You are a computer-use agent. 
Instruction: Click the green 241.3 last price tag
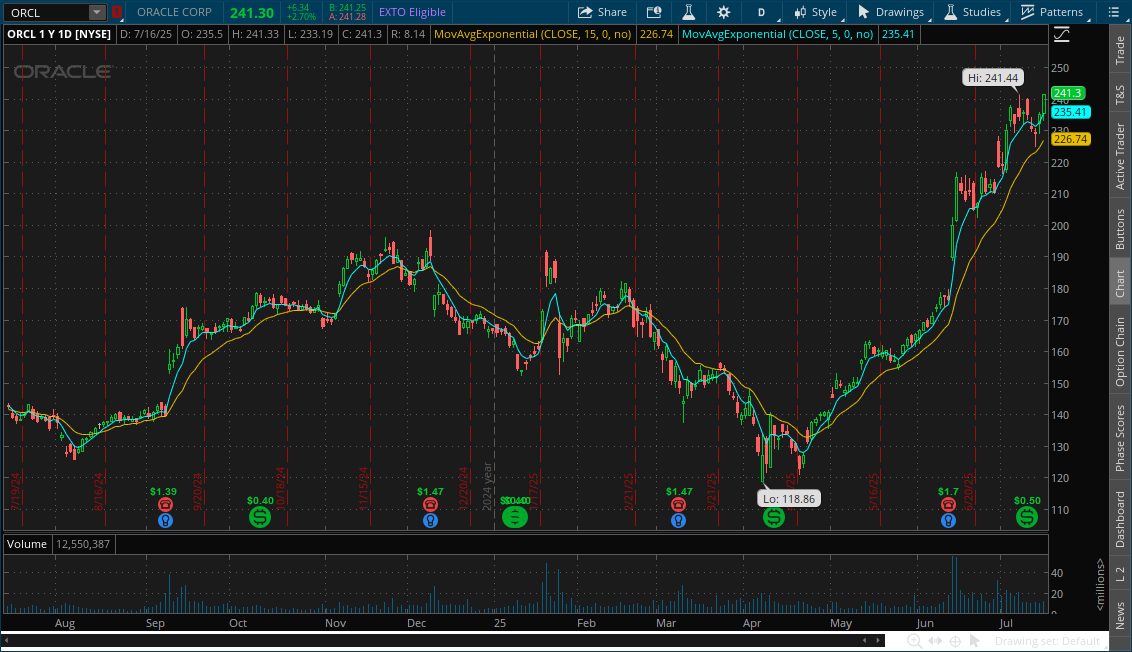1068,93
